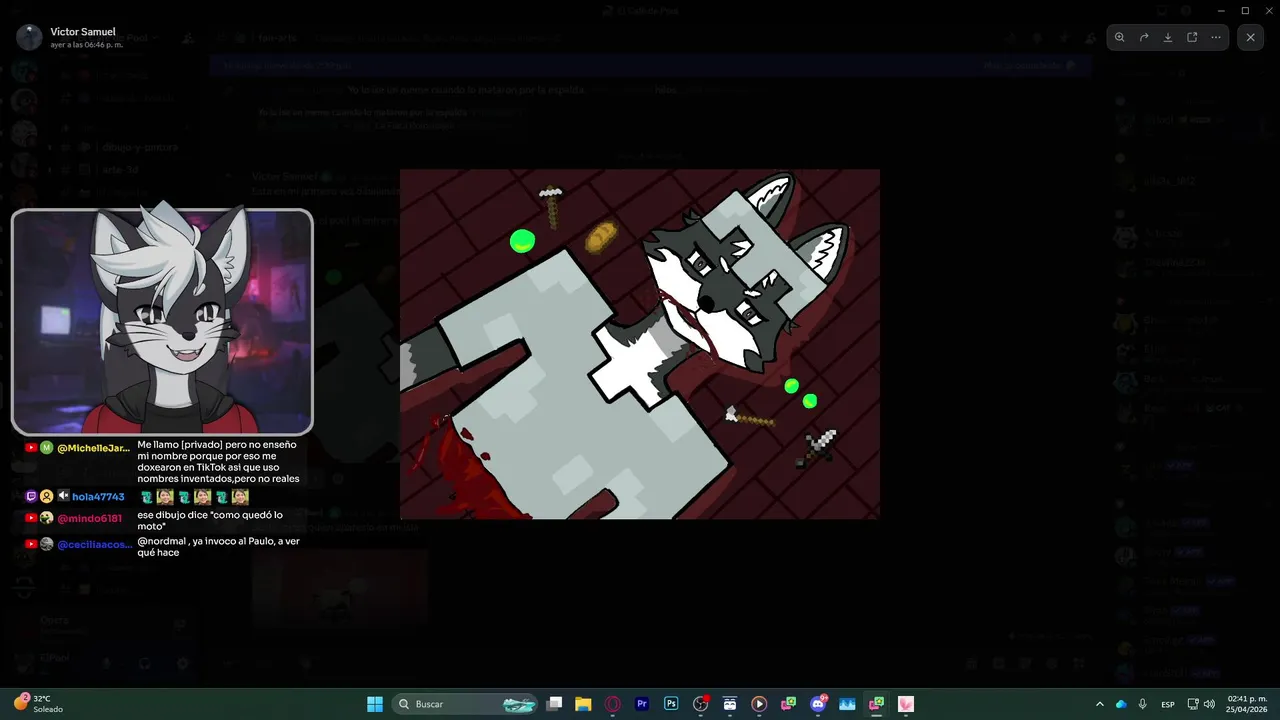Click the wolf drawing in the viewer
The width and height of the screenshot is (1280, 720).
(640, 344)
